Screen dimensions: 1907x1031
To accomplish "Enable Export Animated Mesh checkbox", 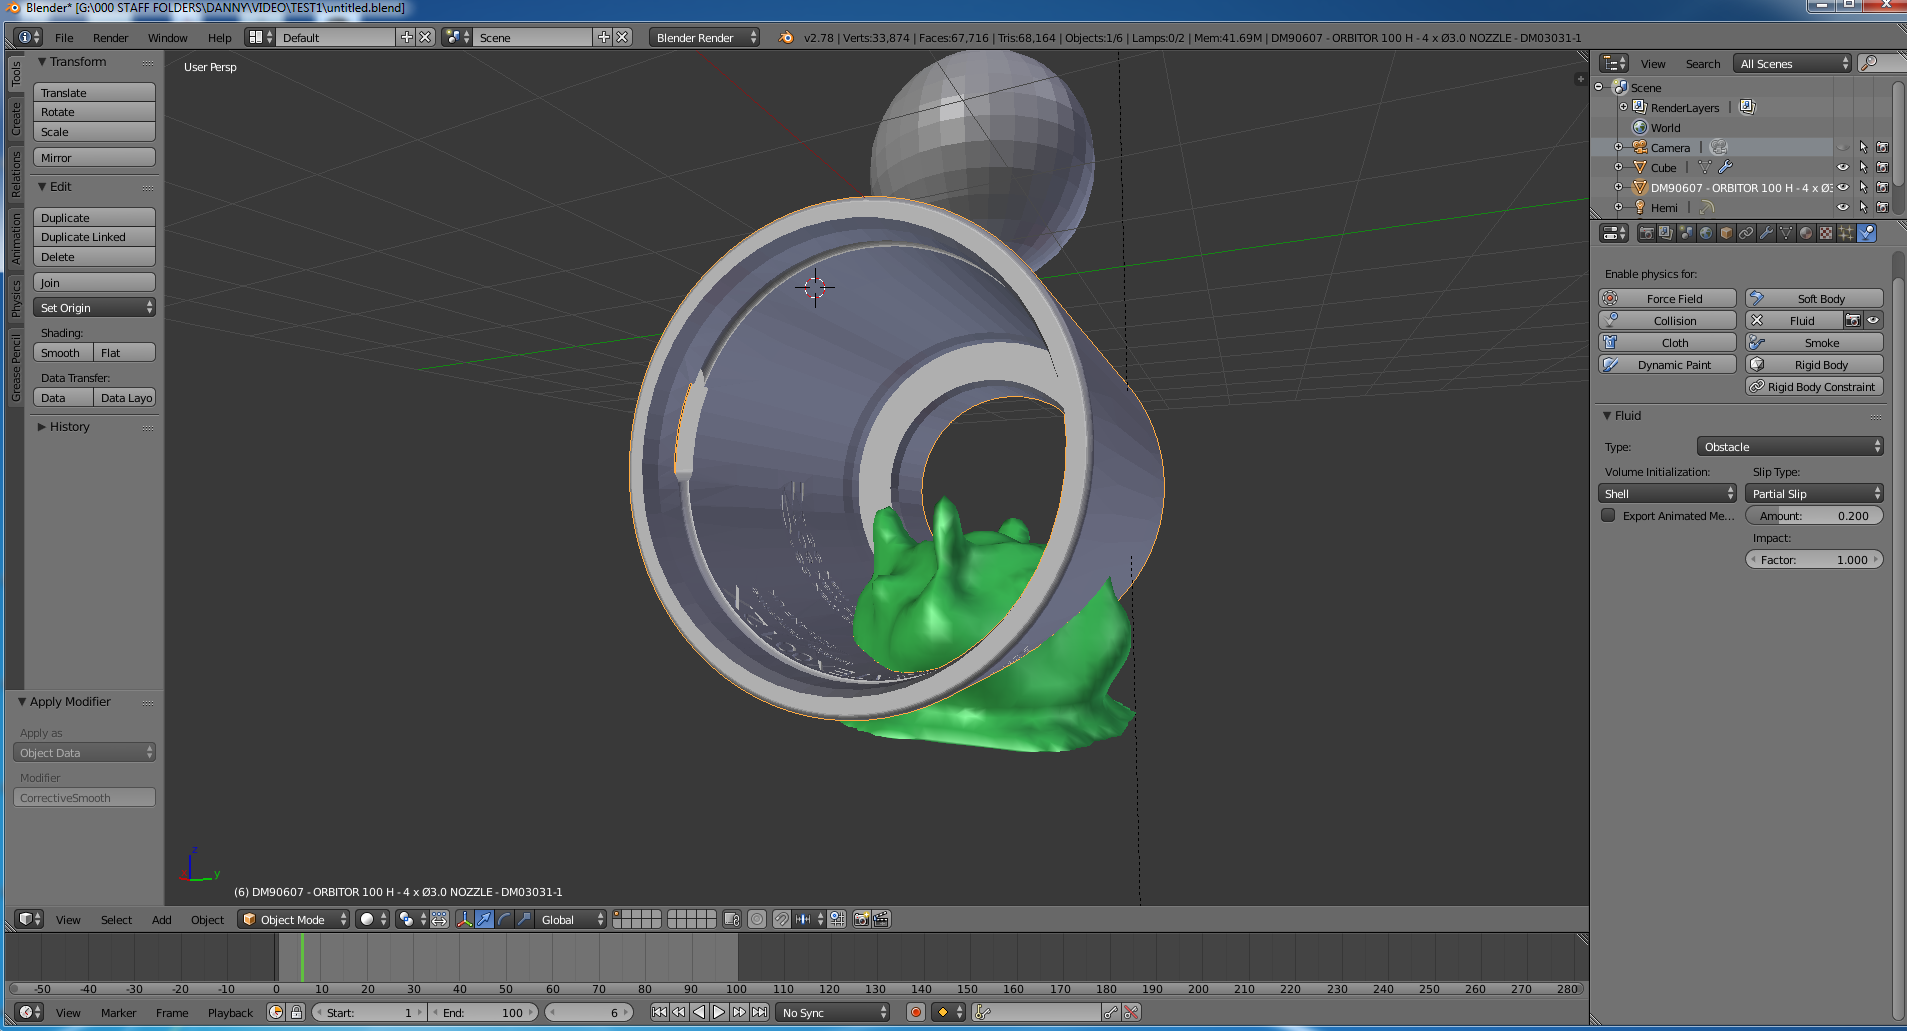I will coord(1608,515).
